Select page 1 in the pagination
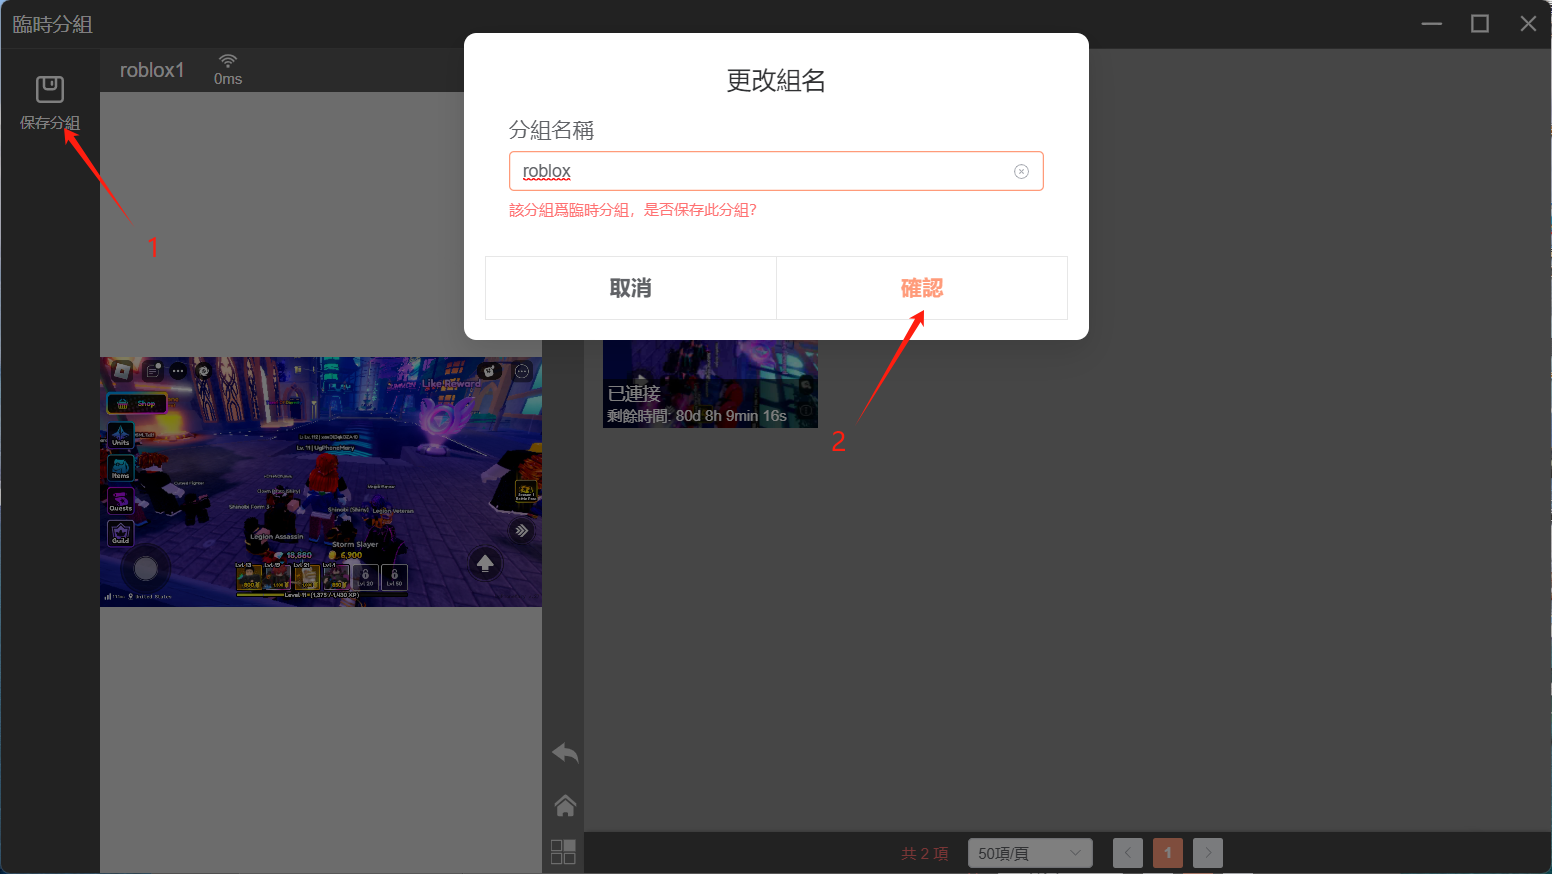1552x874 pixels. click(1168, 853)
